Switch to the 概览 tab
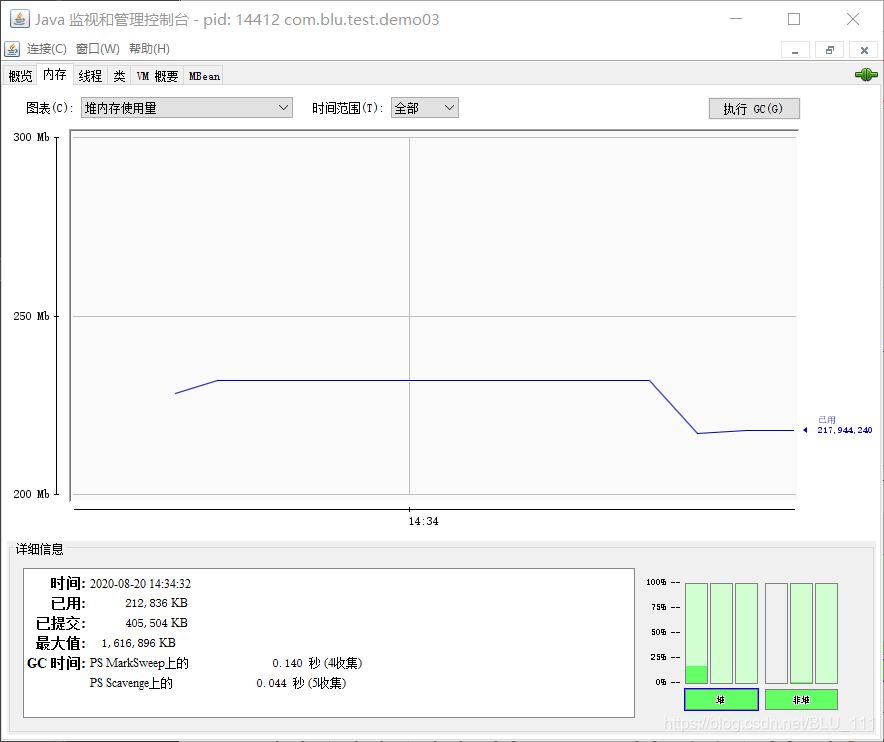884x742 pixels. click(20, 76)
